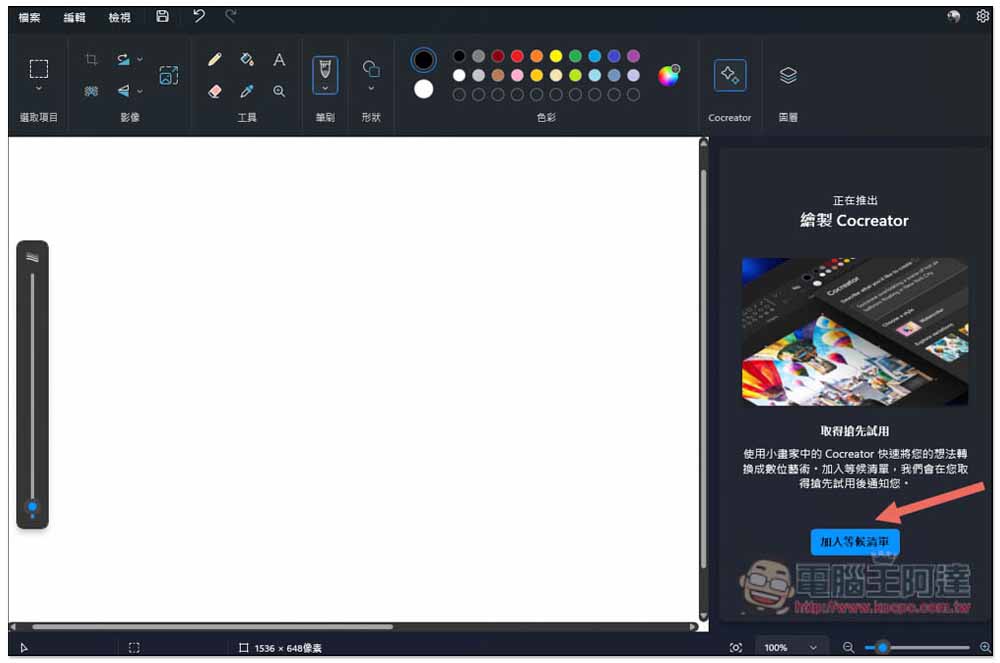The width and height of the screenshot is (1000, 663).
Task: Open the Edit colors rainbow wheel
Action: (669, 75)
